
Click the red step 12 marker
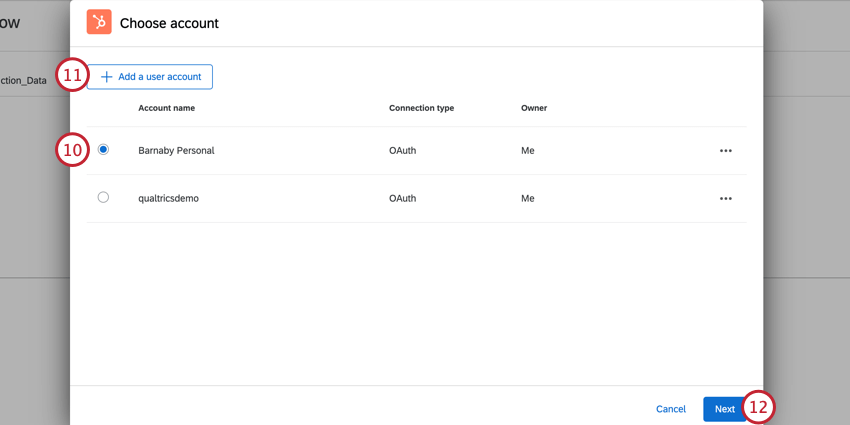[759, 408]
